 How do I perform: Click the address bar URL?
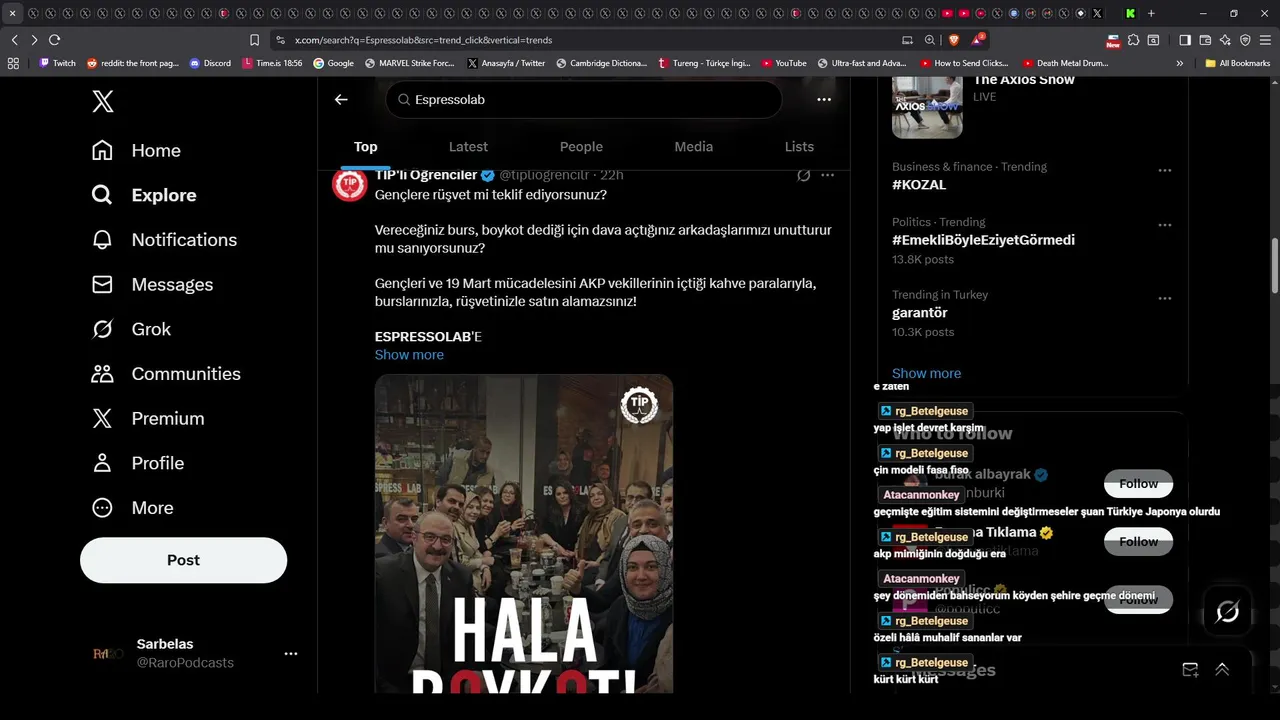pos(424,40)
